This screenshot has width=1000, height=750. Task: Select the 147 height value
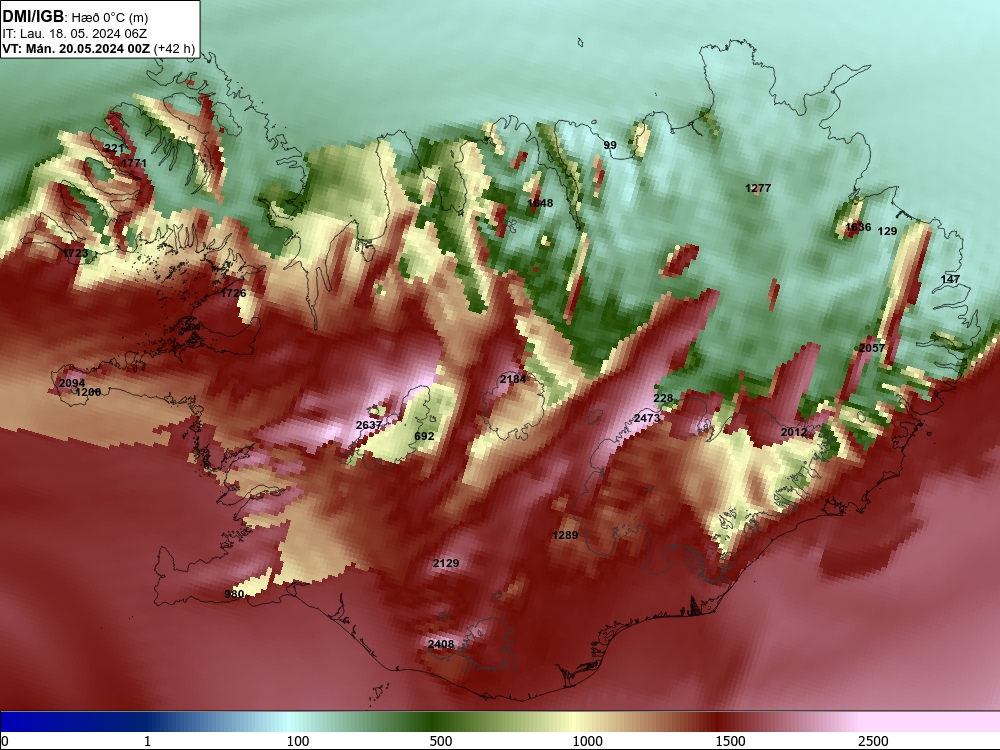(950, 279)
